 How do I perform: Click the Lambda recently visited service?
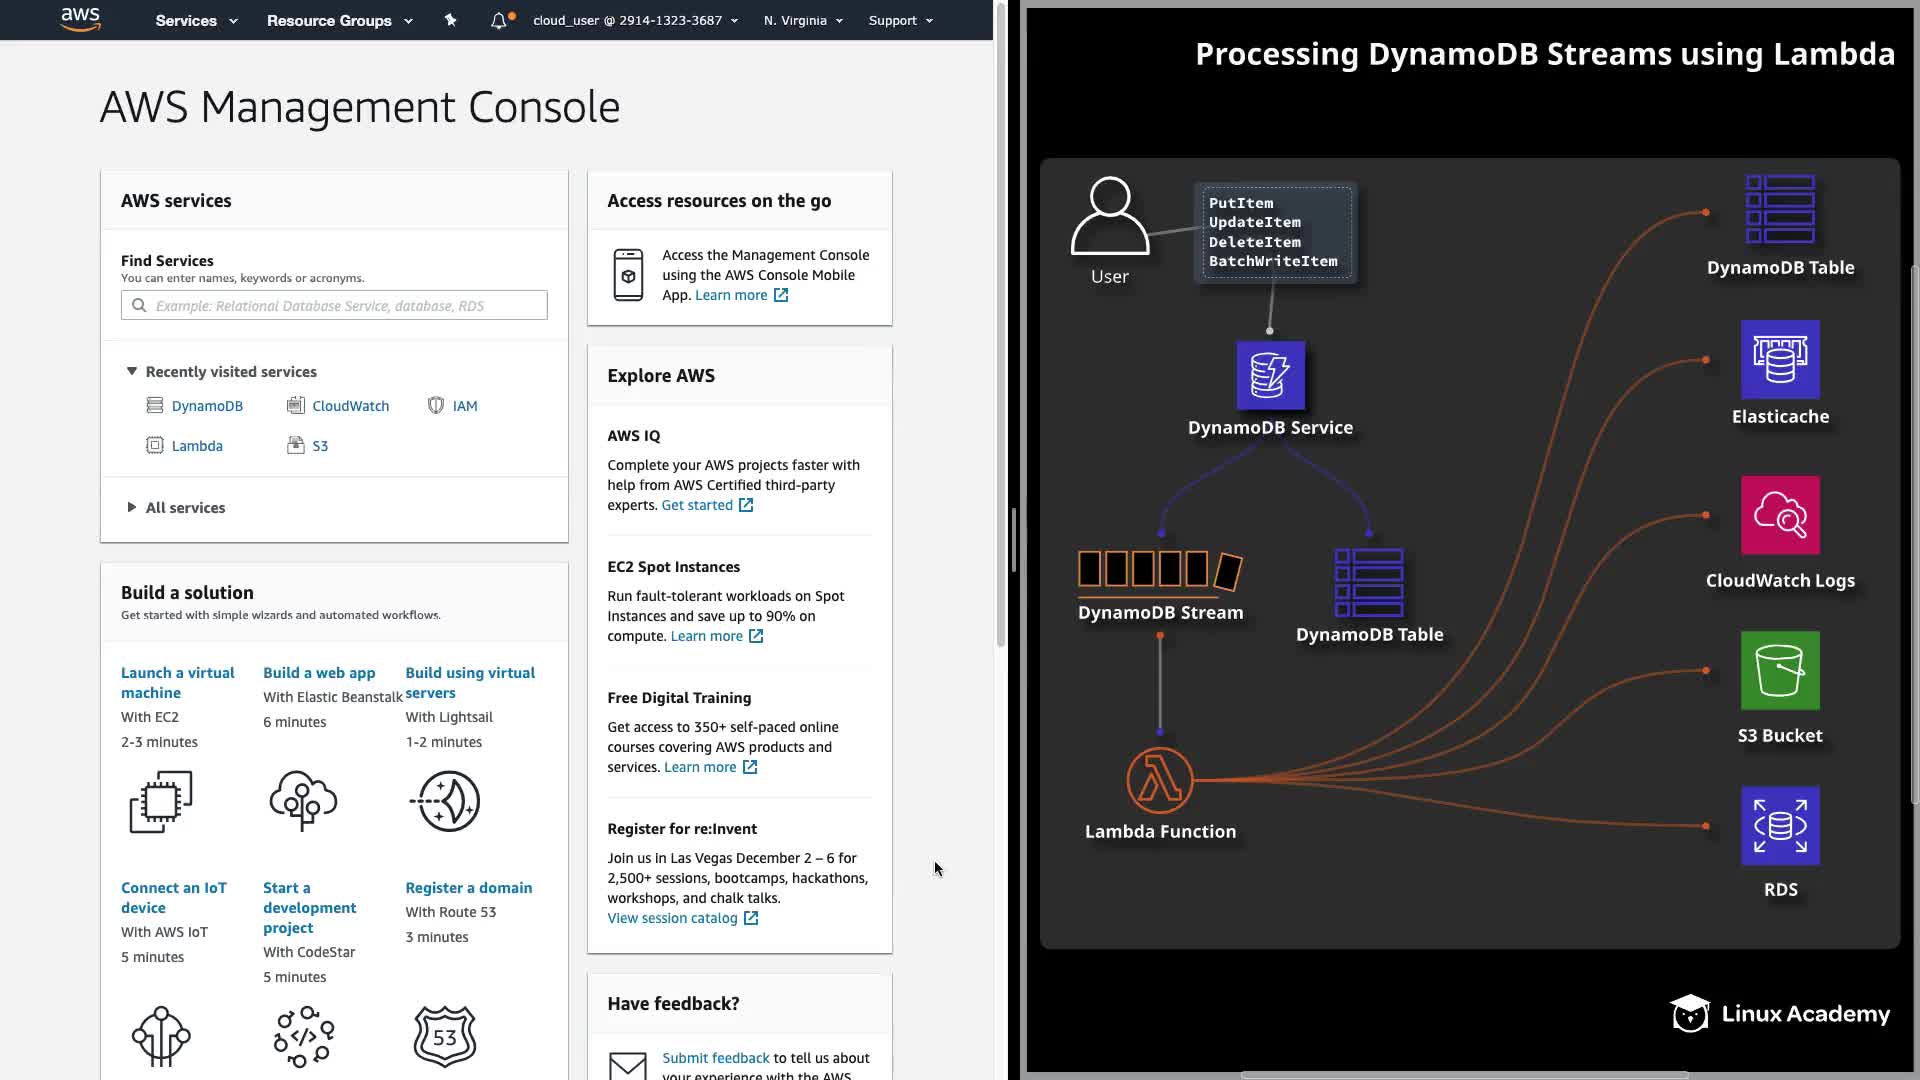tap(196, 446)
